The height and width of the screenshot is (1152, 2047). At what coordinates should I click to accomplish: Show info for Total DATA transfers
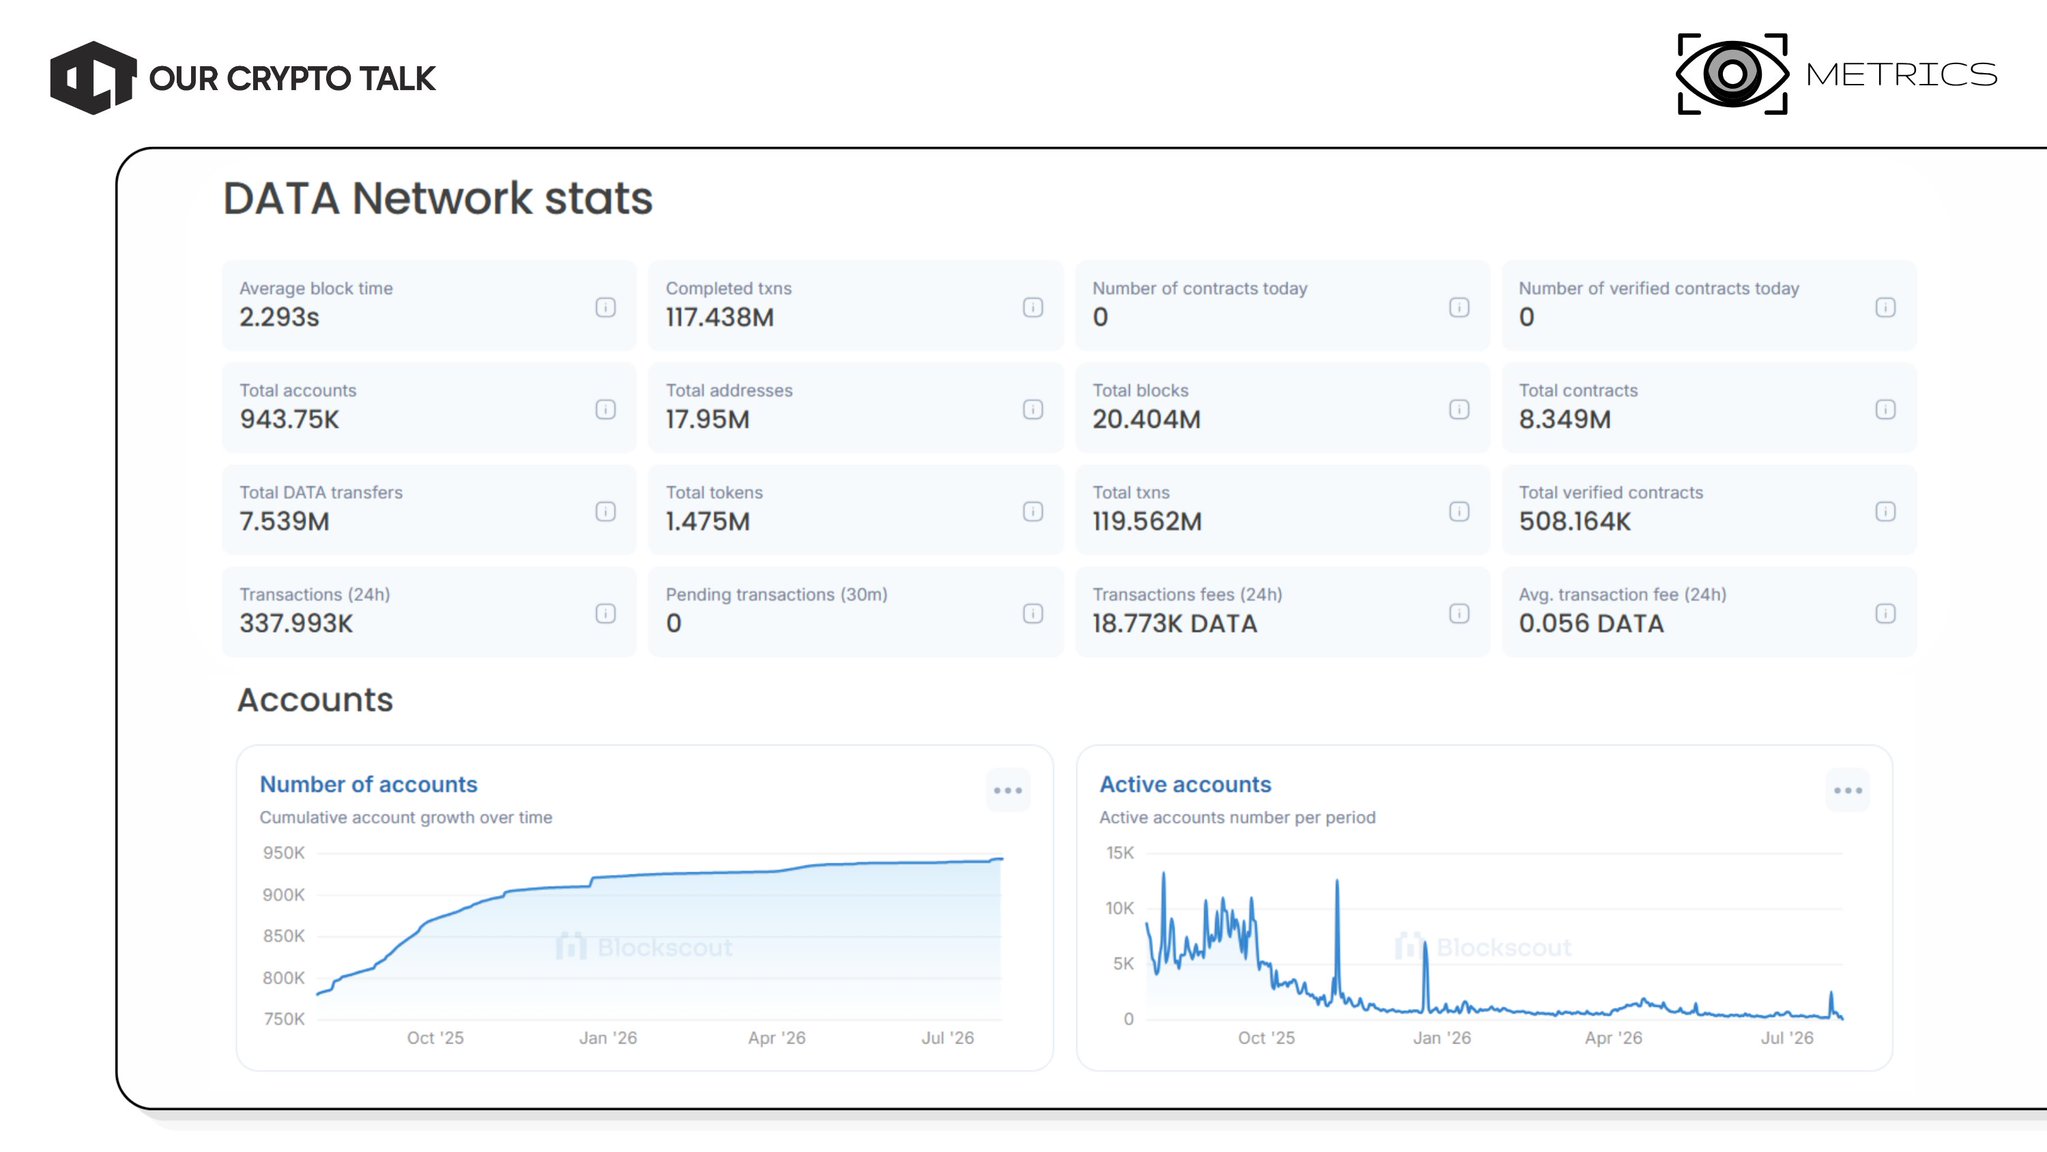coord(606,511)
